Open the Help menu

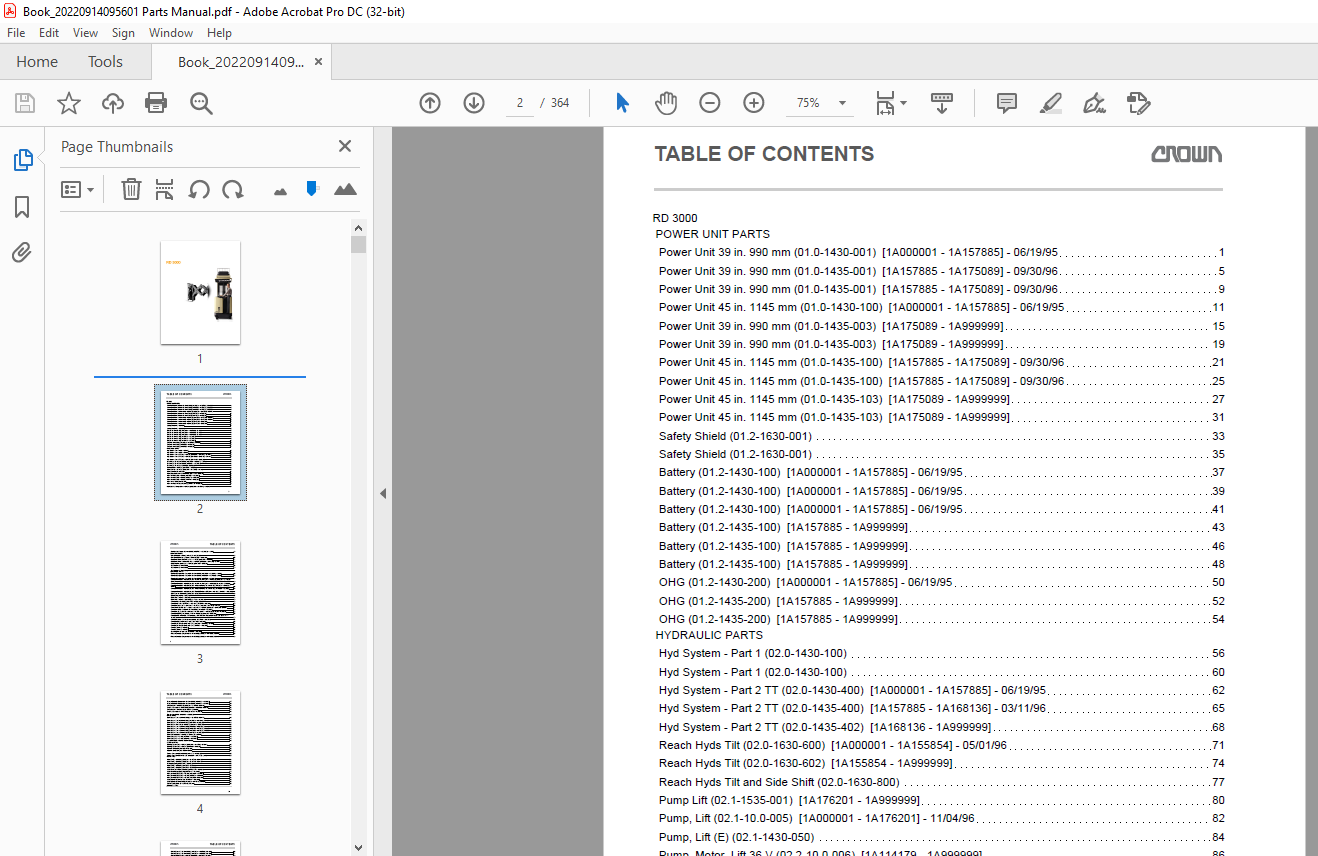tap(219, 33)
